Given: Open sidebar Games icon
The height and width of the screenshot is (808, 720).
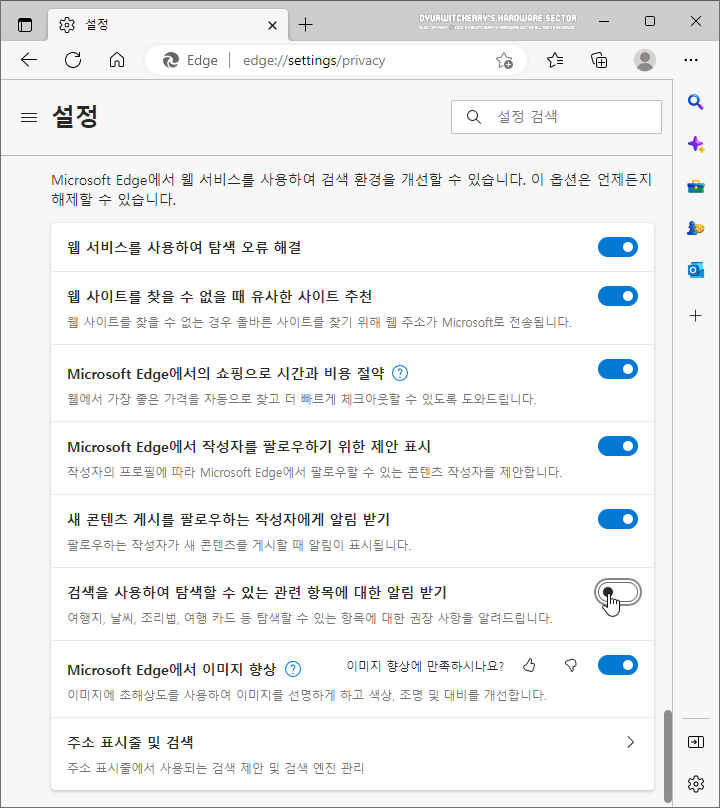Looking at the screenshot, I should (x=696, y=228).
